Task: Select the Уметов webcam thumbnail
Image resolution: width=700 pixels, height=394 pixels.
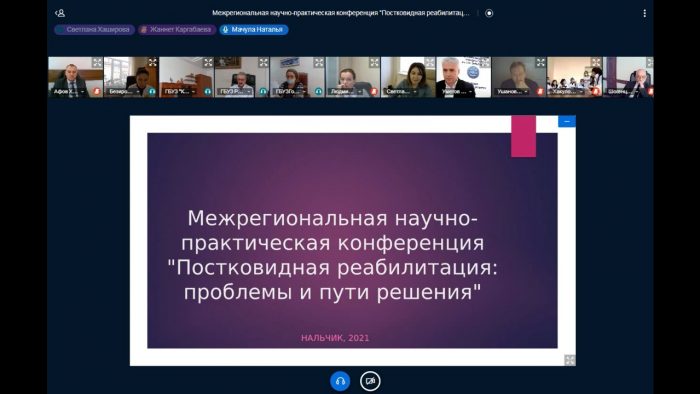Action: tap(463, 77)
